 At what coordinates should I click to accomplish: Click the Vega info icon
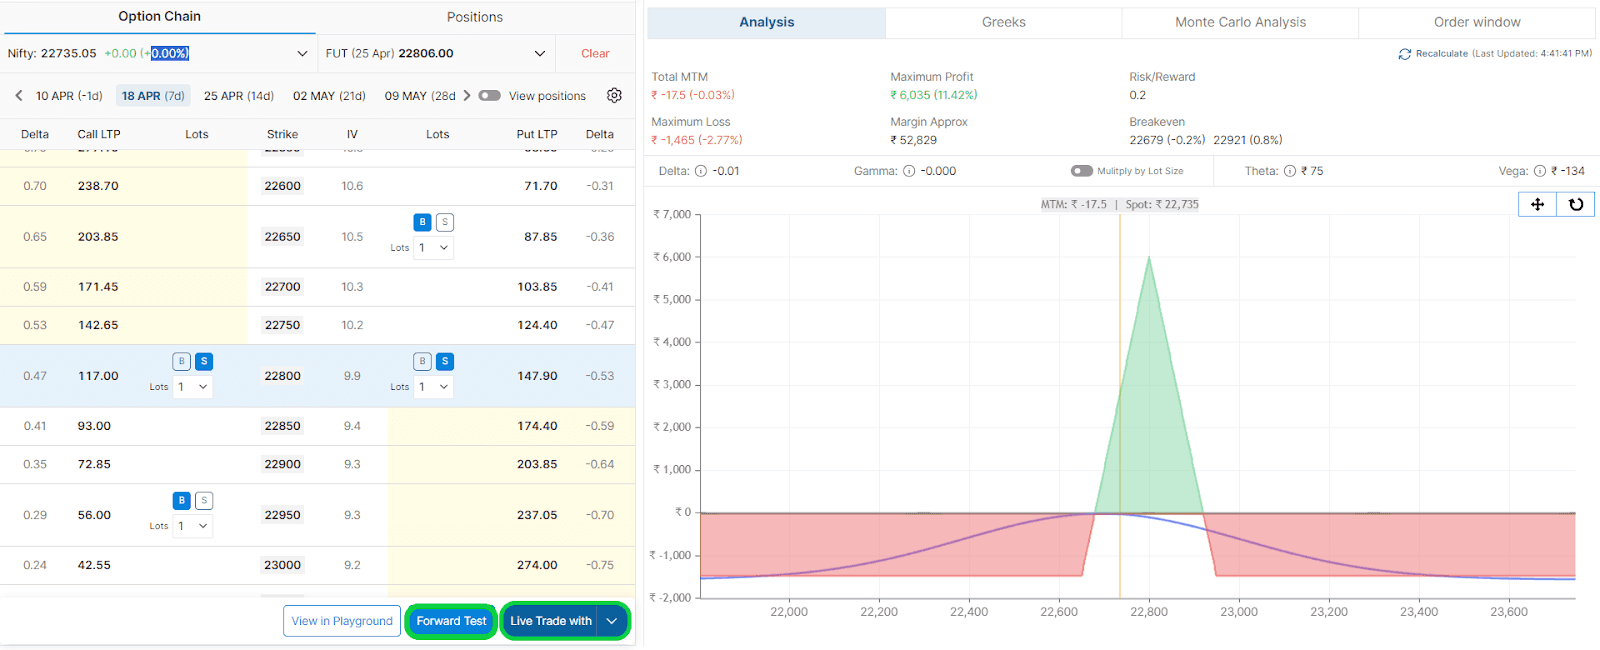click(1540, 171)
